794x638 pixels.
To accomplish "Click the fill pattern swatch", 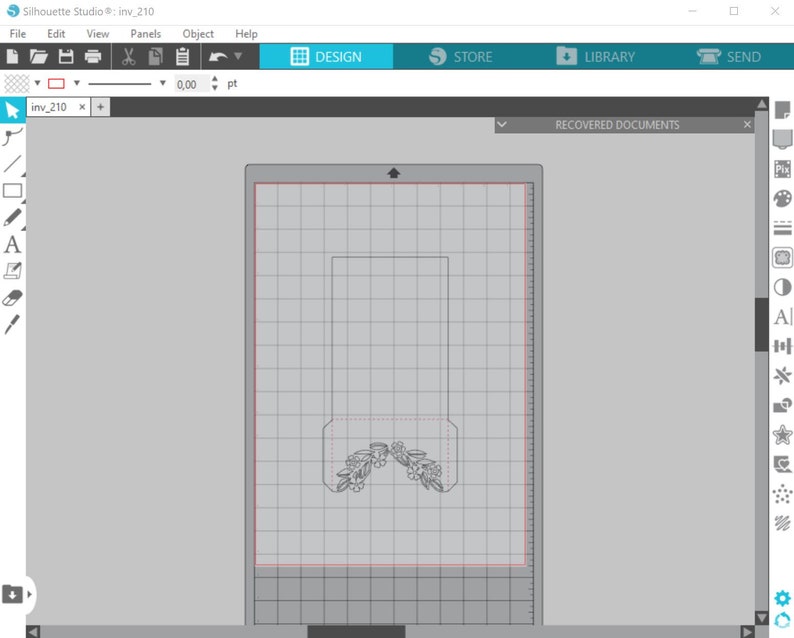I will (17, 84).
